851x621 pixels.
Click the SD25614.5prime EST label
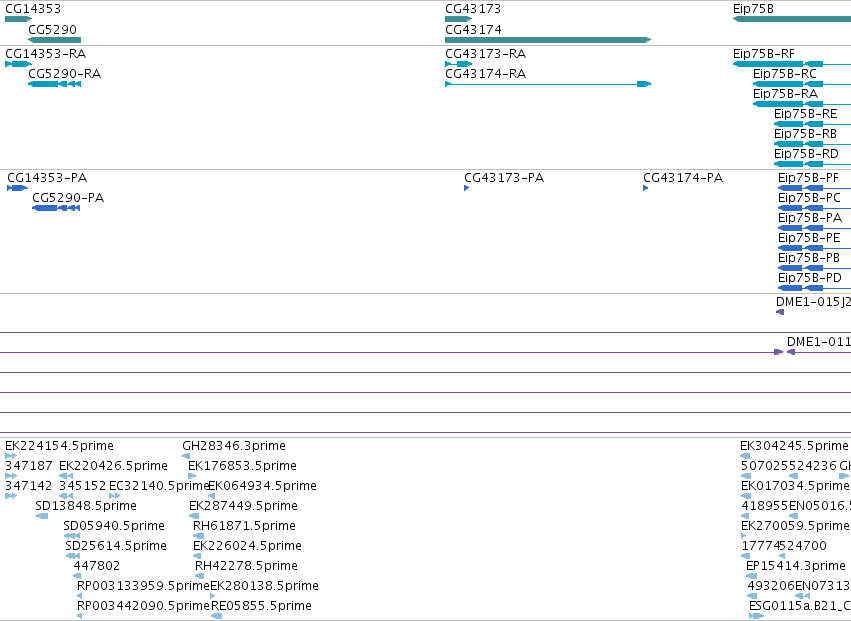coord(116,547)
